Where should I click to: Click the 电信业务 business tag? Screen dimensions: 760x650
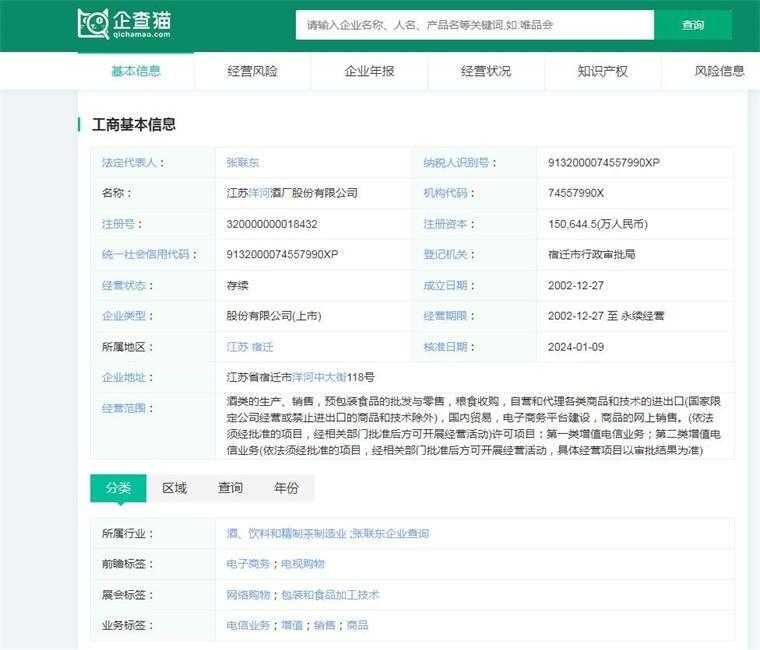249,625
